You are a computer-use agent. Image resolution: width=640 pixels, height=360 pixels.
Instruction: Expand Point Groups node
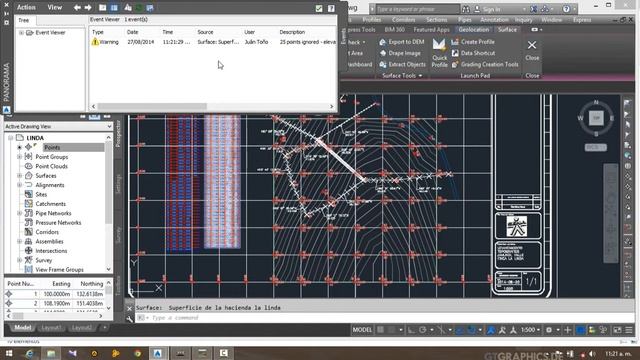(x=19, y=157)
